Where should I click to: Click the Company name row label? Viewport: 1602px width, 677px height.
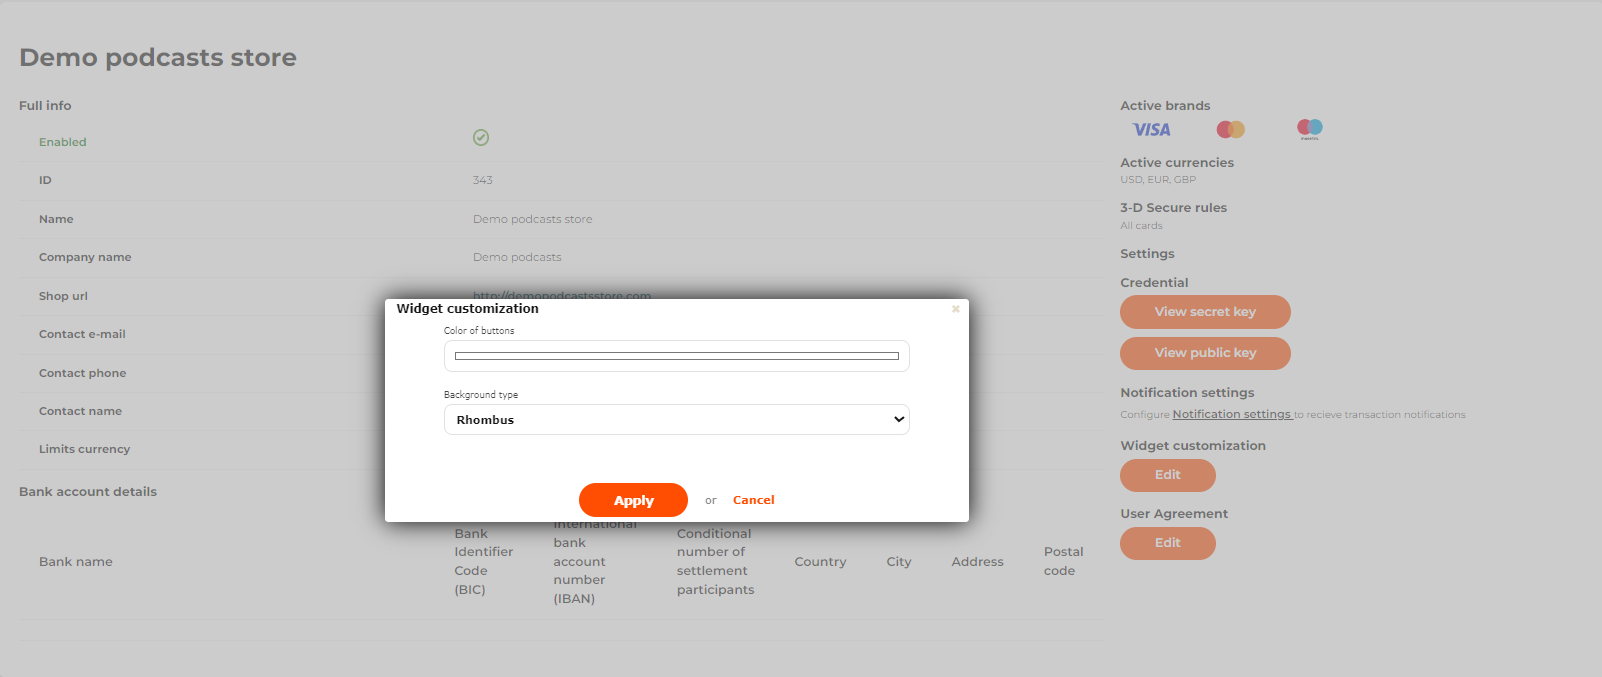pyautogui.click(x=85, y=257)
